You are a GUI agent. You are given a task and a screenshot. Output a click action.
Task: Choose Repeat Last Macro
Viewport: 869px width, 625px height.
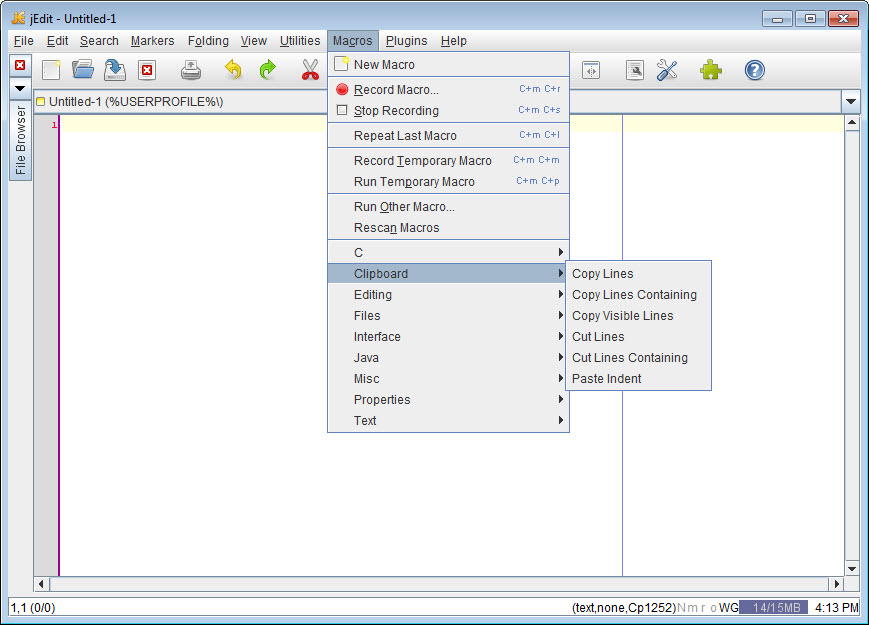[448, 136]
